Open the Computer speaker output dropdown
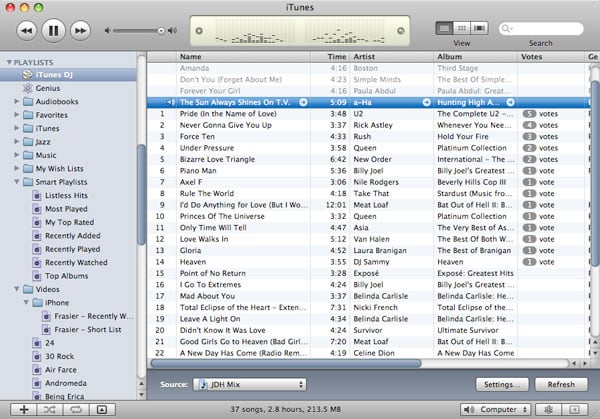 [x=495, y=409]
